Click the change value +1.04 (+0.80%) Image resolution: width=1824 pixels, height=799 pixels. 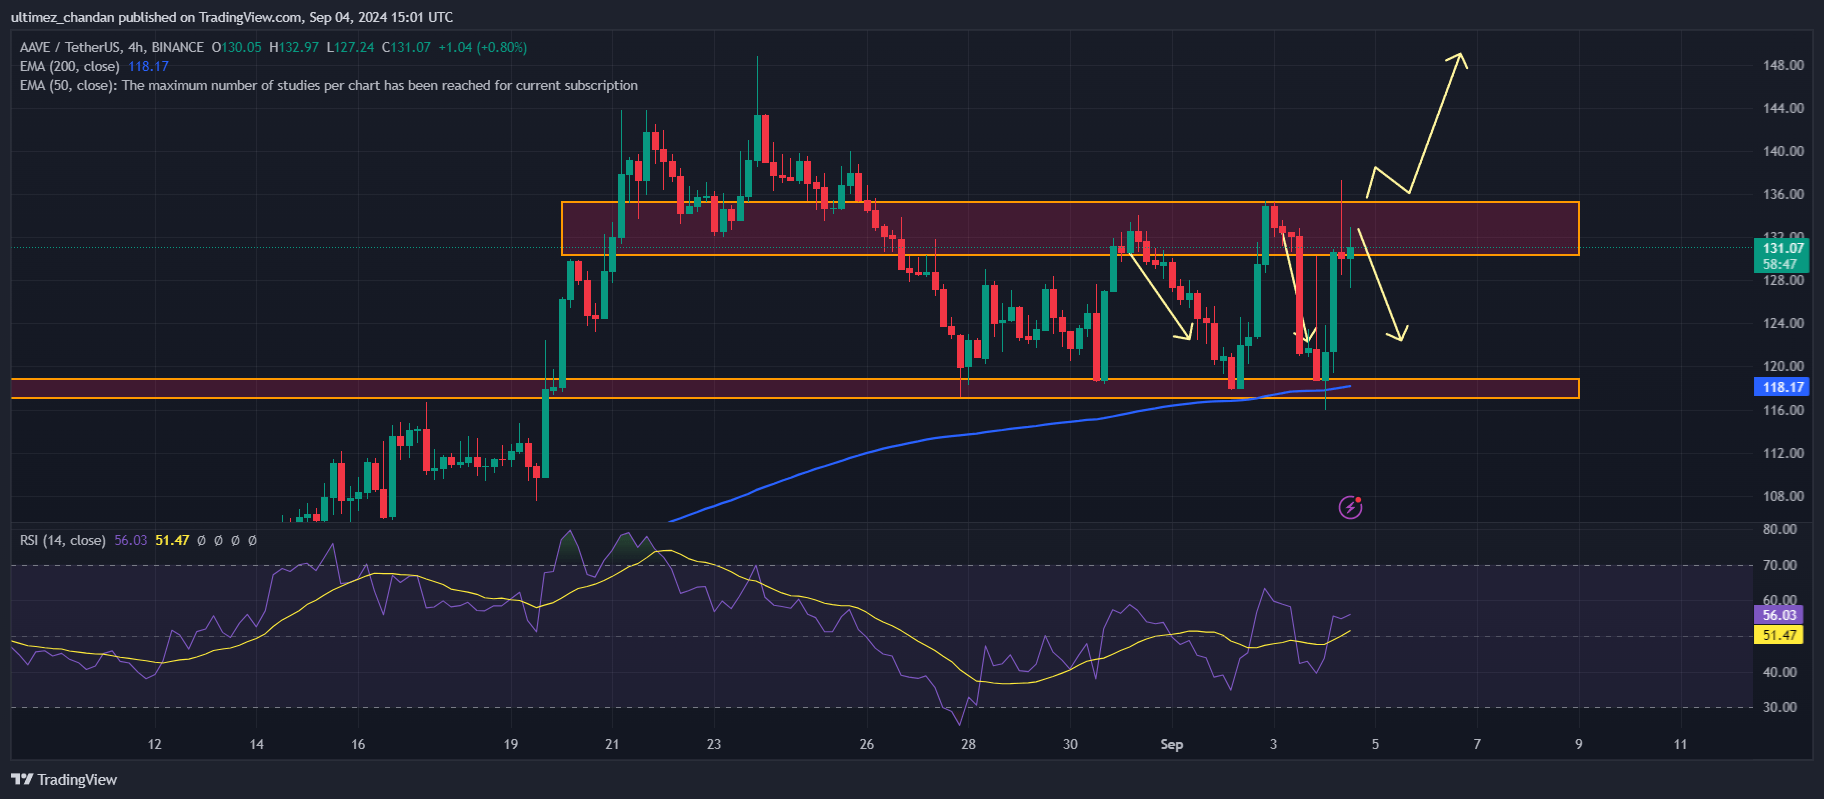(x=483, y=47)
